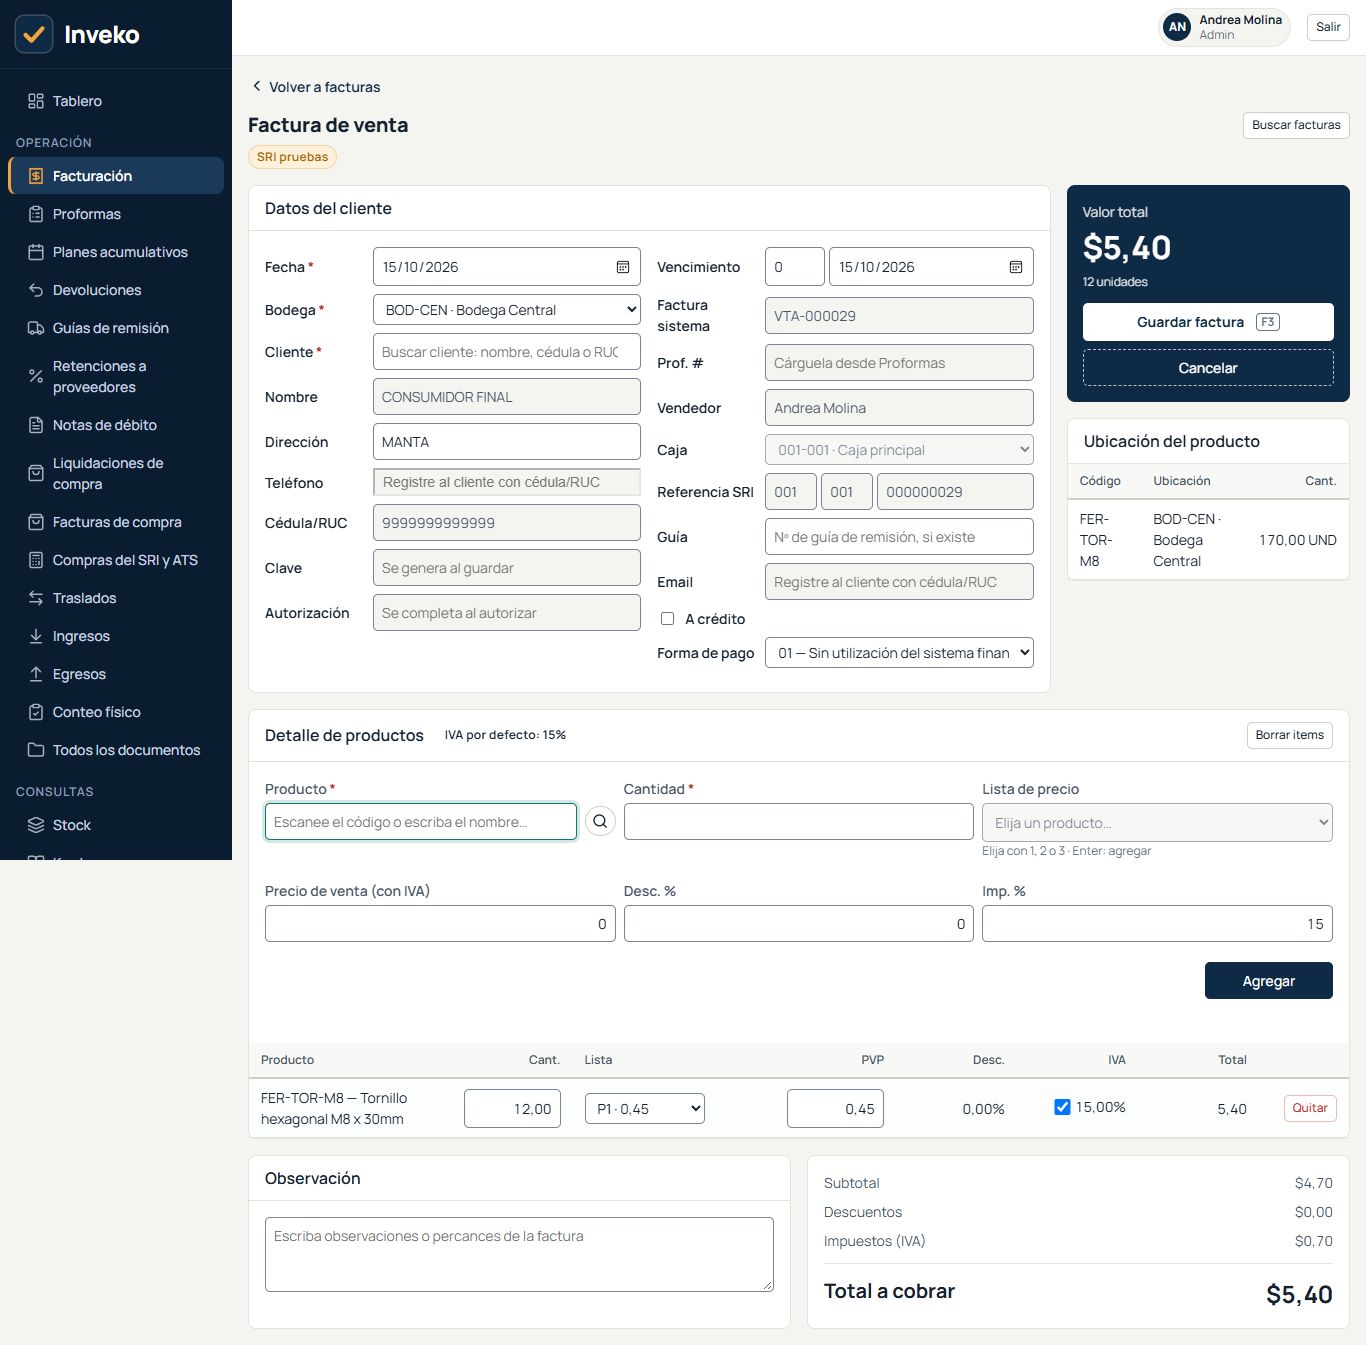Open Facturas de compra menu item
The image size is (1366, 1345).
click(116, 522)
